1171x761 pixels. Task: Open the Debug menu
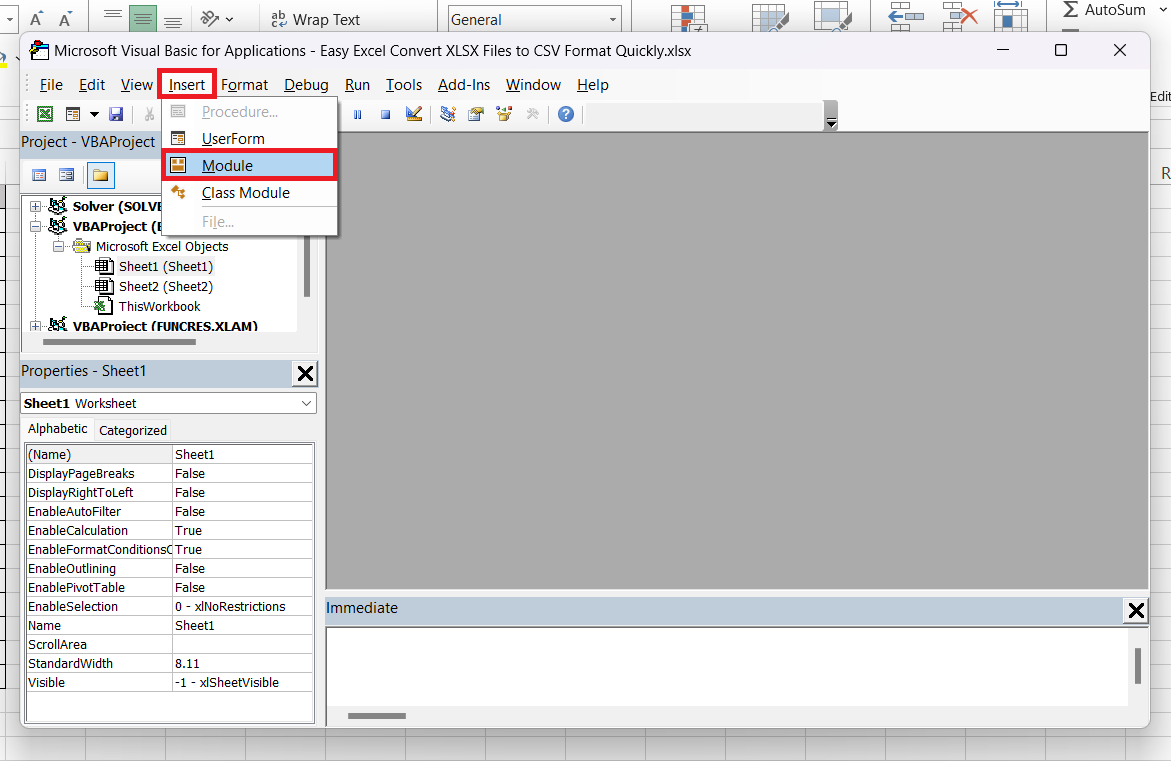(306, 85)
